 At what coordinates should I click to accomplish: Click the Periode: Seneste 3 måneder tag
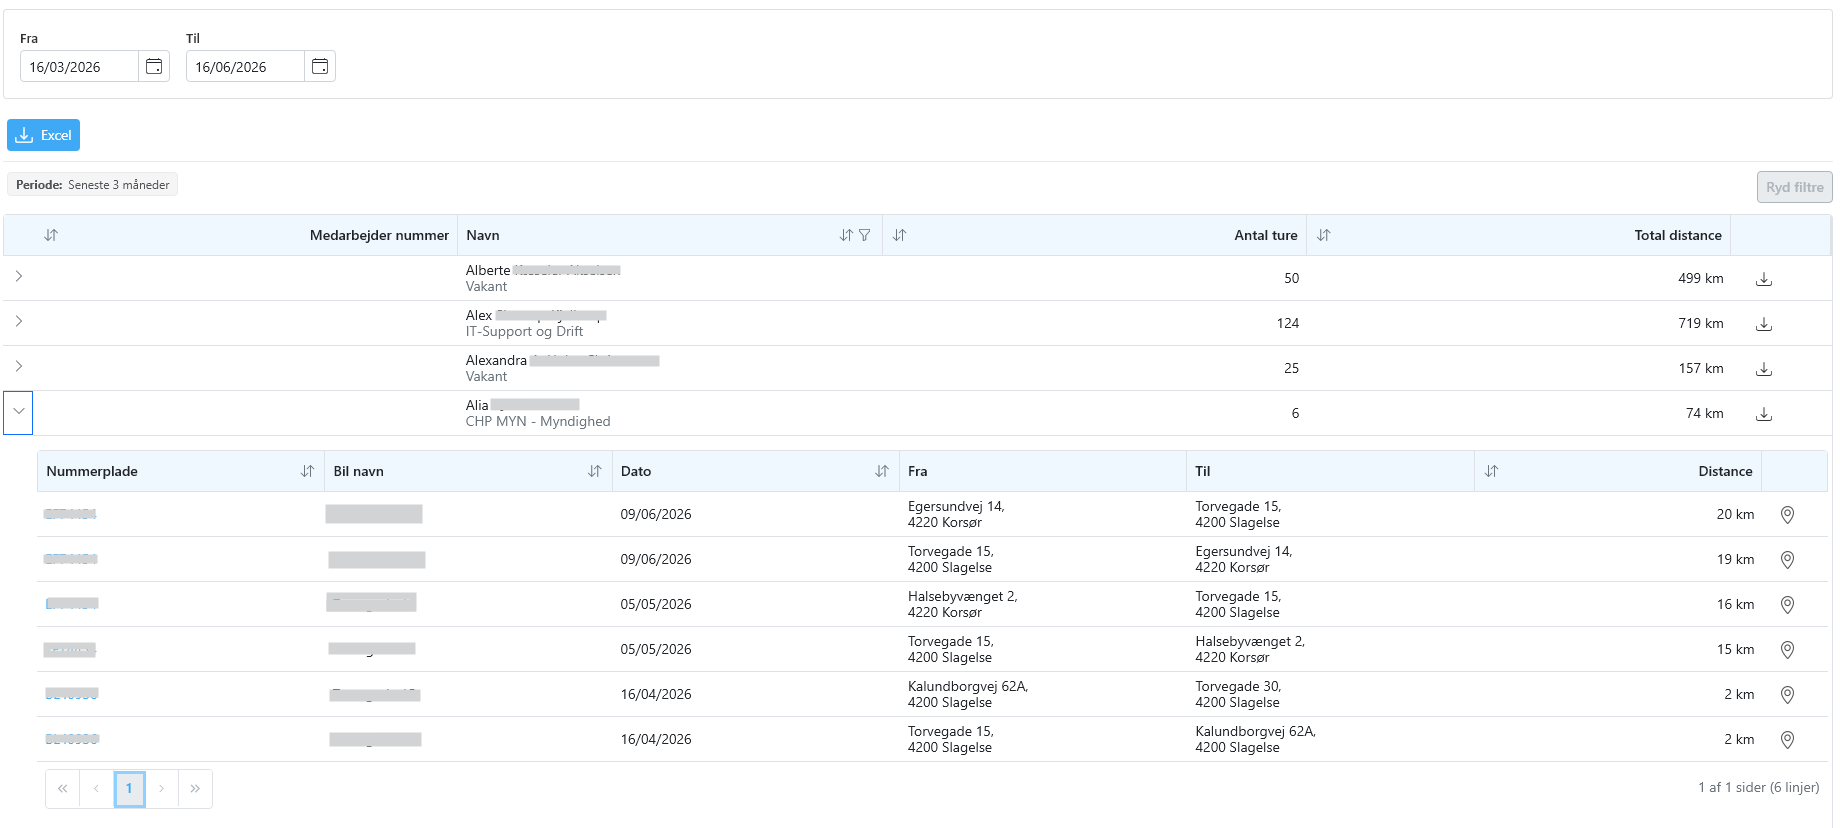click(92, 185)
